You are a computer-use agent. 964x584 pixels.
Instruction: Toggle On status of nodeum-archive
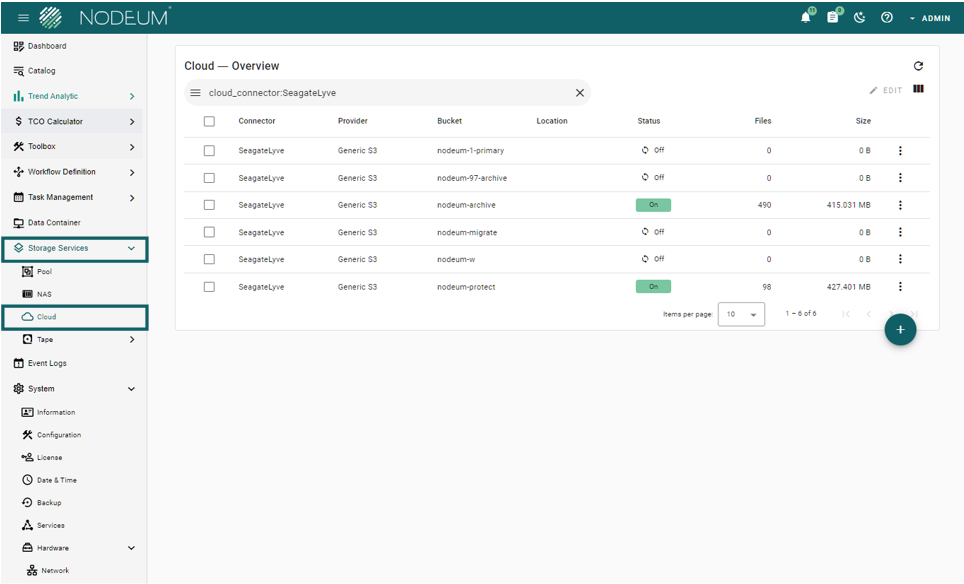coord(653,205)
